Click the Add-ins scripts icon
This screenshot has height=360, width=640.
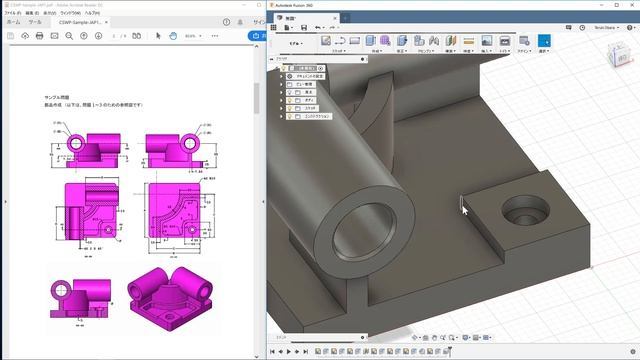524,41
